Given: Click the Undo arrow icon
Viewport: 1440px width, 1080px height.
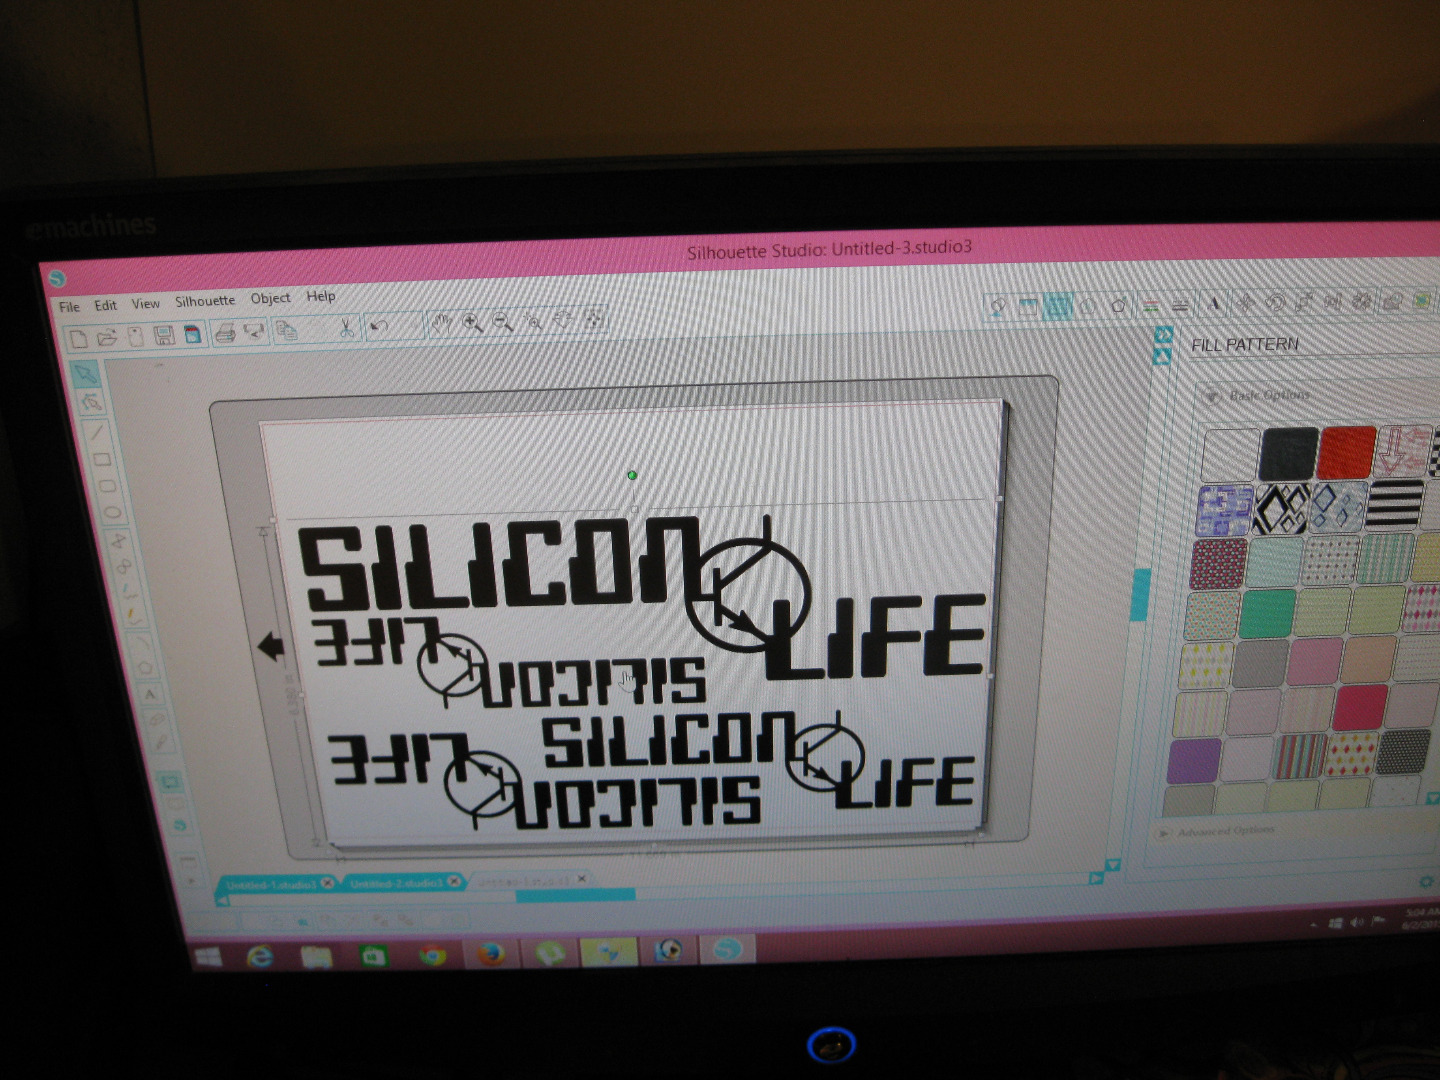Looking at the screenshot, I should tap(379, 327).
